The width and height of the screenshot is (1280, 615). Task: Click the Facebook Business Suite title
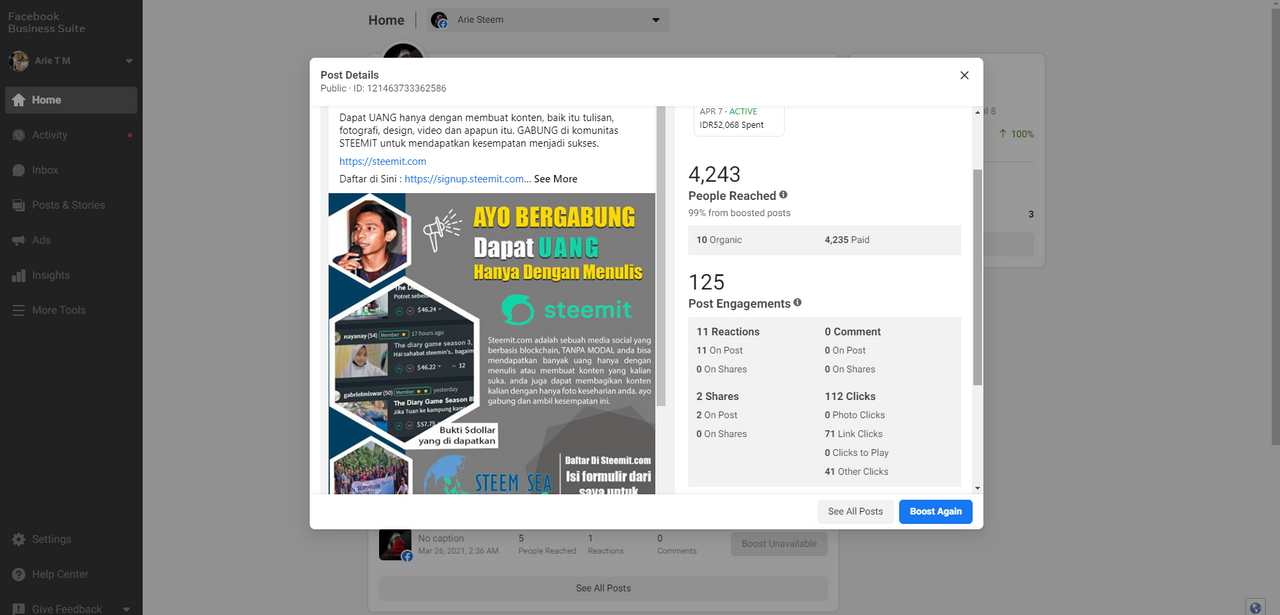pyautogui.click(x=46, y=22)
